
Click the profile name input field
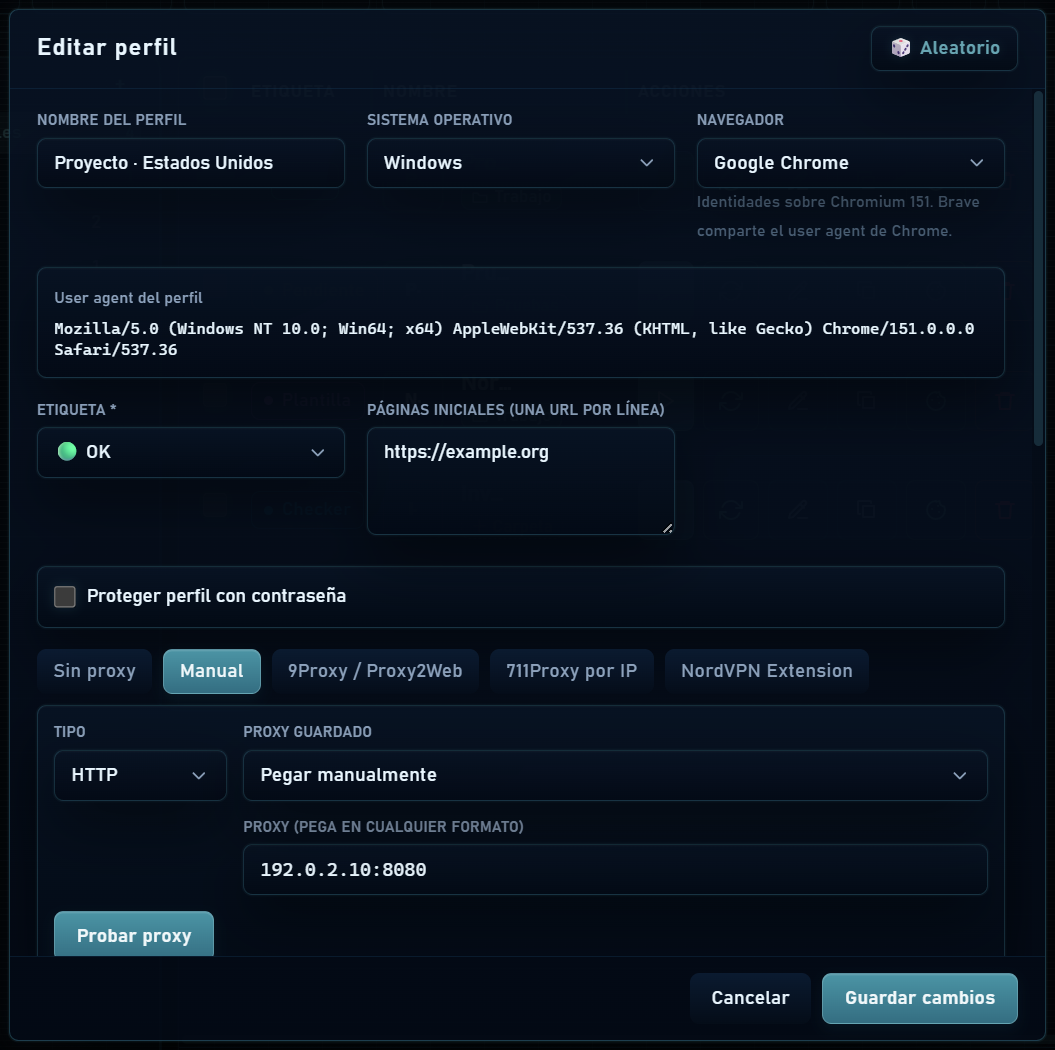pyautogui.click(x=191, y=163)
